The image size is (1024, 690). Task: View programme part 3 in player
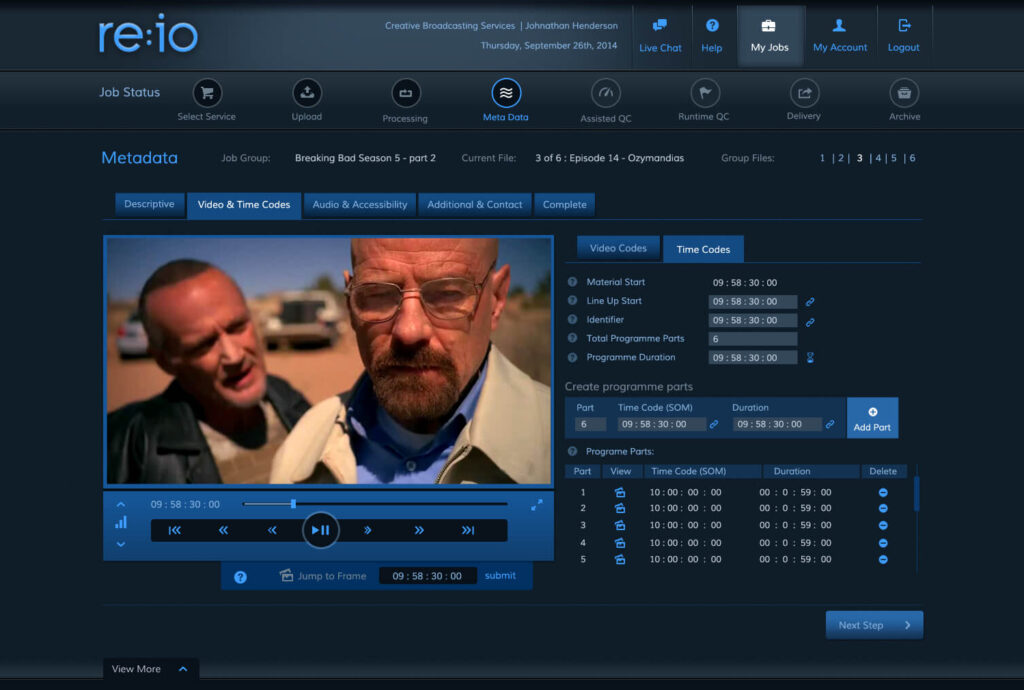point(620,525)
